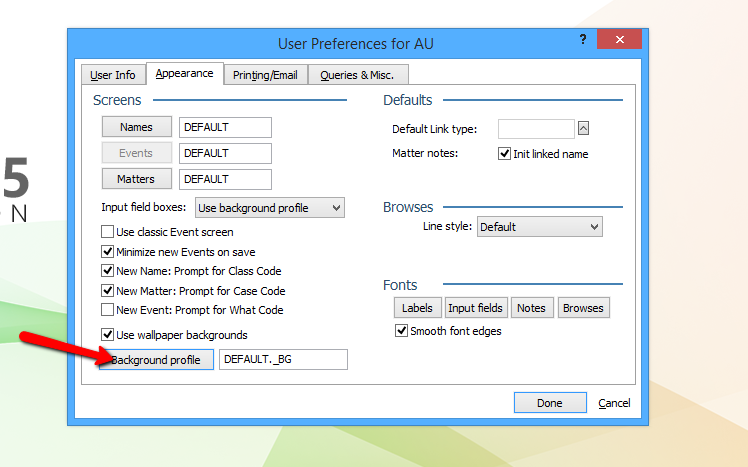
Task: Toggle Smooth font edges checkbox
Action: (401, 331)
